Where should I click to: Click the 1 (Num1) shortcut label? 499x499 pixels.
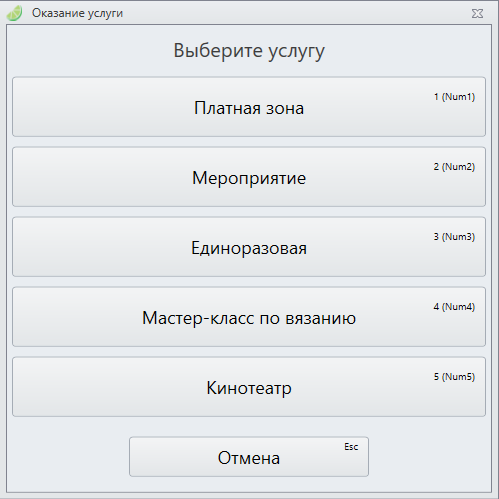pos(454,97)
